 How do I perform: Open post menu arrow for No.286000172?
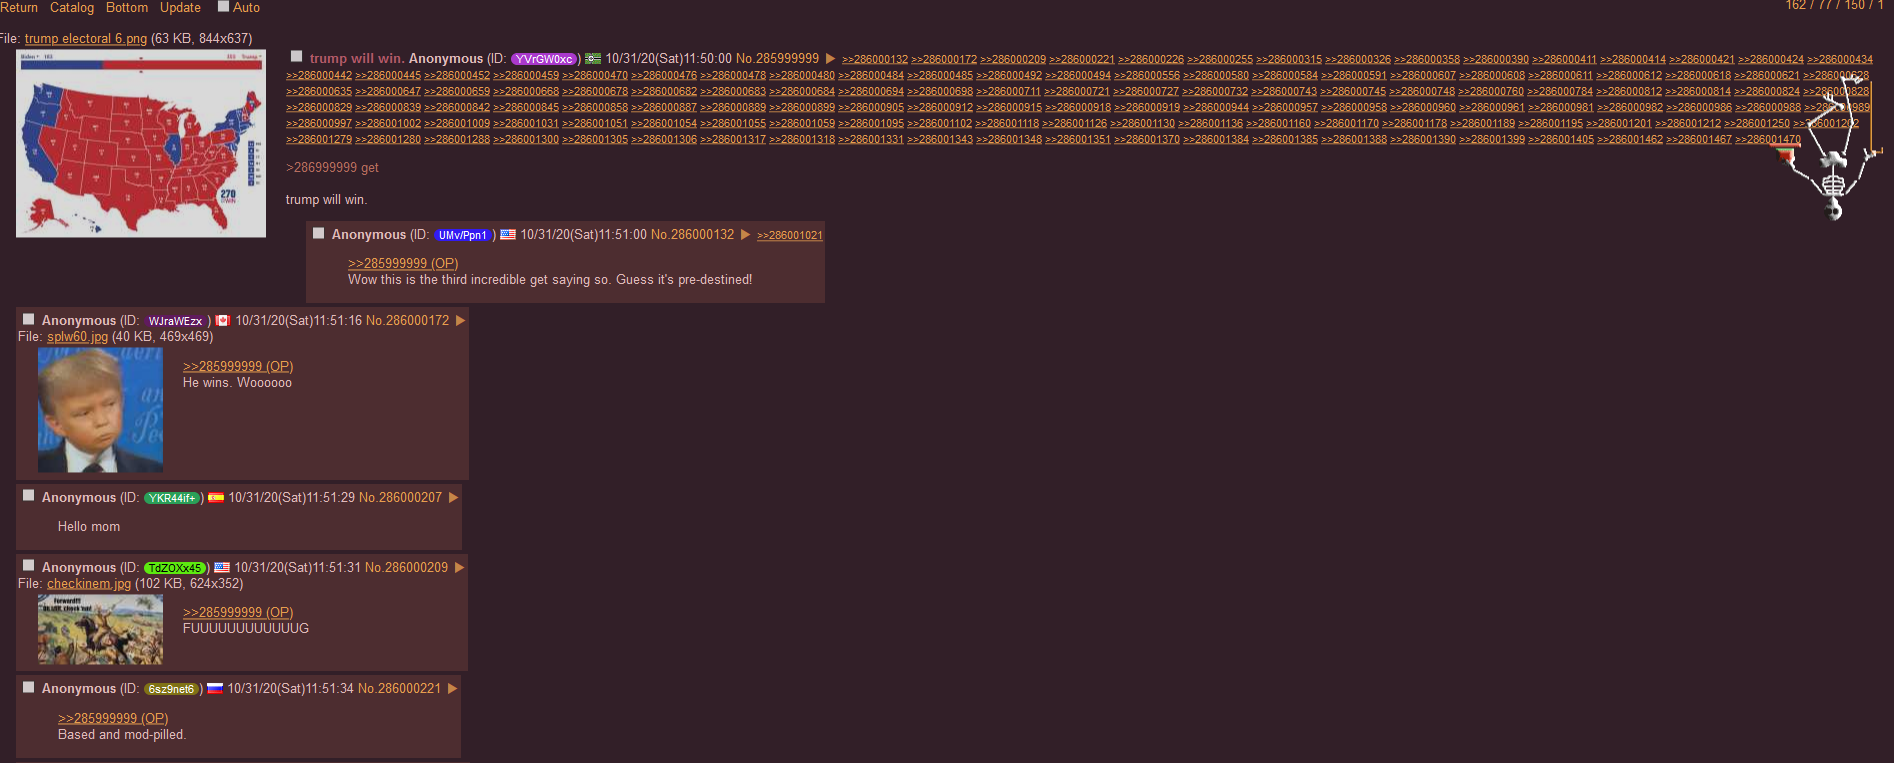[460, 321]
